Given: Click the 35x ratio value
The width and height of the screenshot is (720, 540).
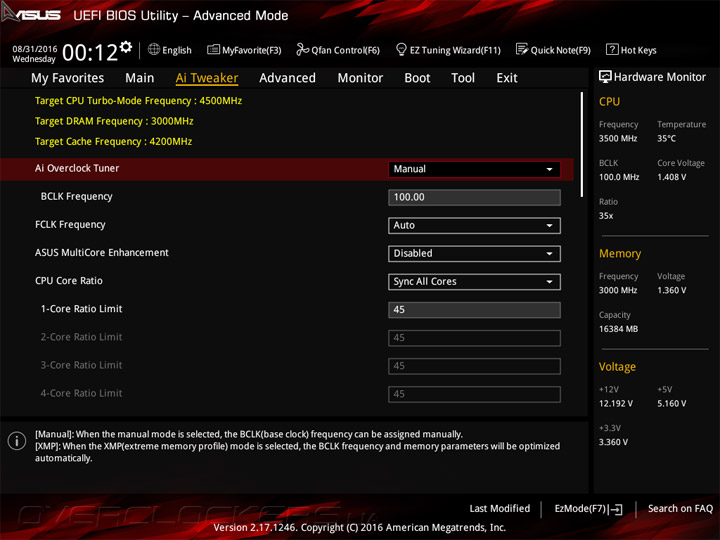Looking at the screenshot, I should click(x=606, y=215).
